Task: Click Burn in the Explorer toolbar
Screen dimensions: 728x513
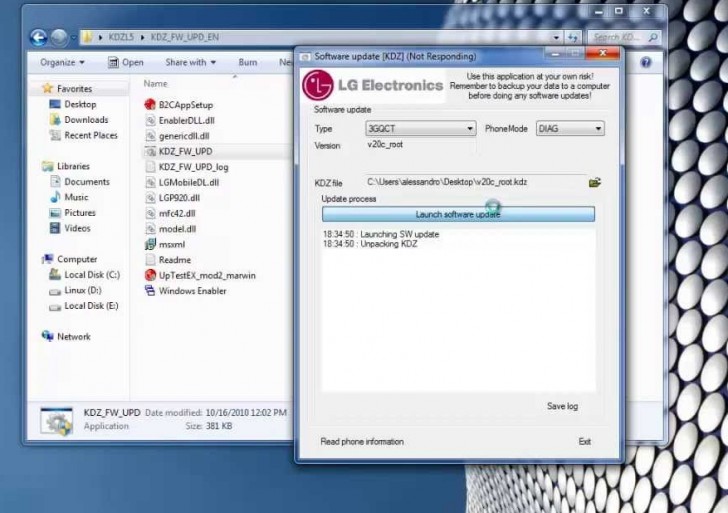Action: (x=247, y=62)
